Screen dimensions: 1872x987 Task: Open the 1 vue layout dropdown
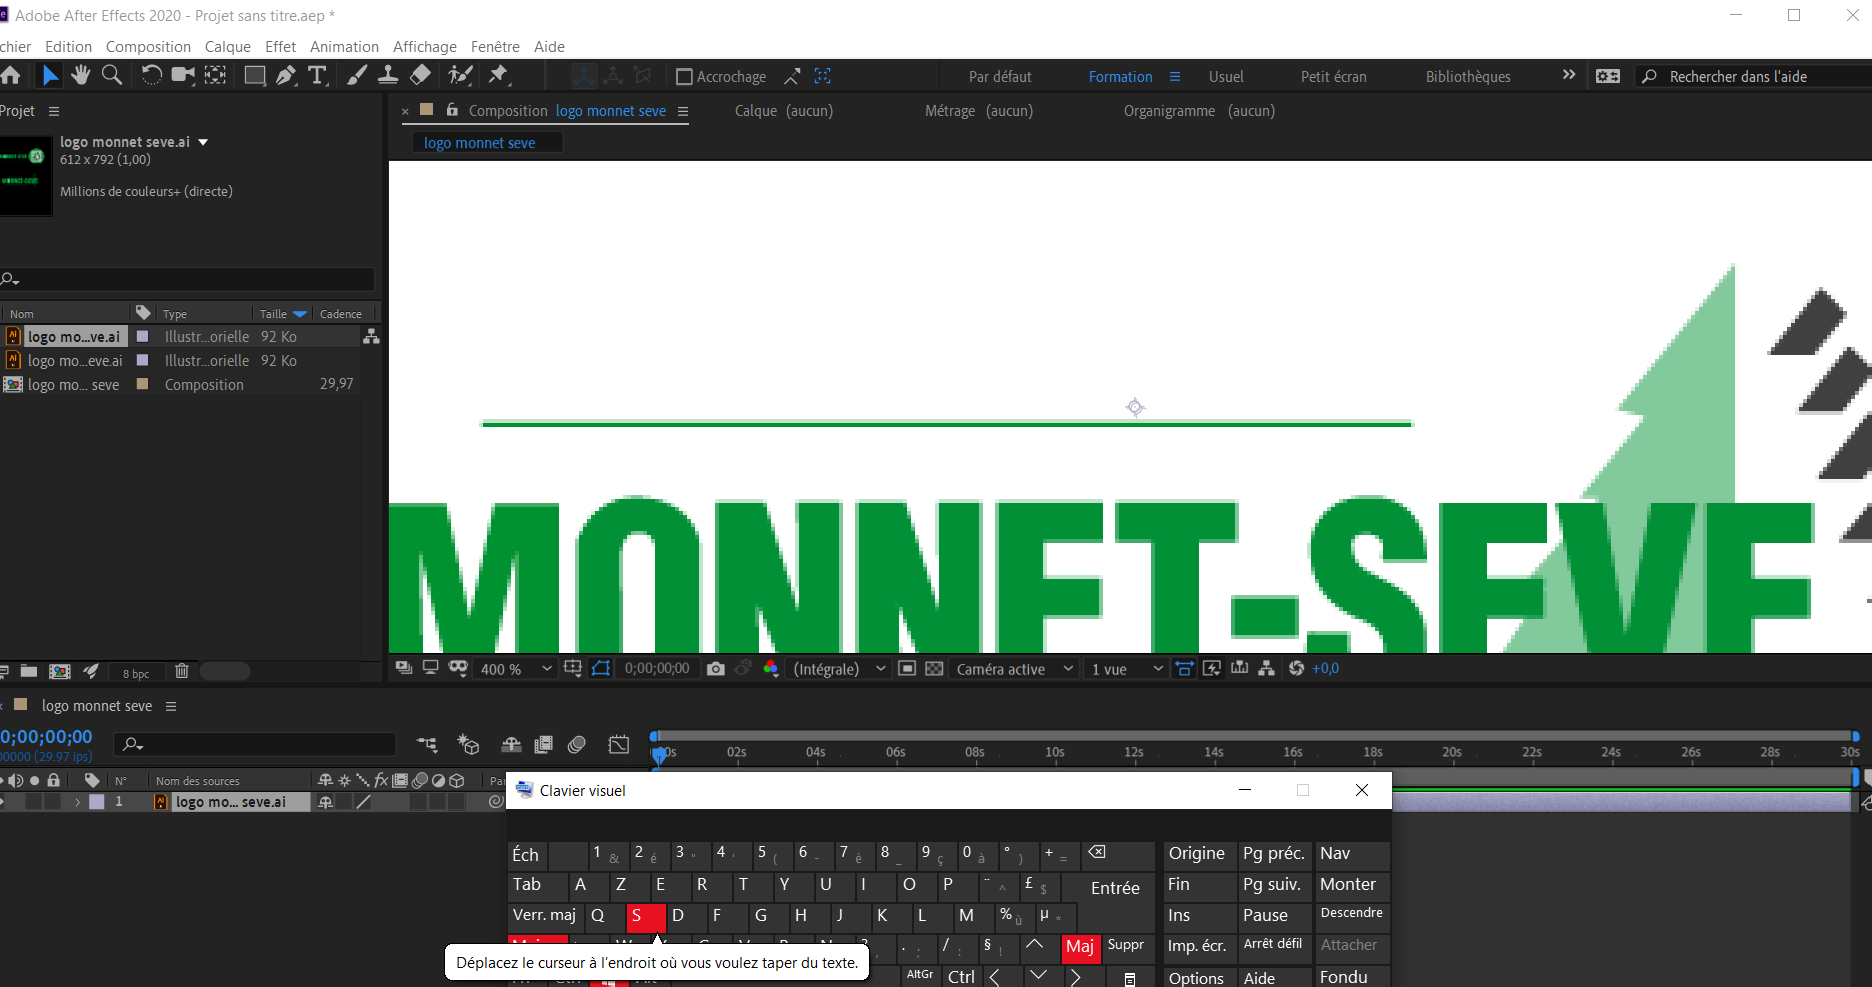click(x=1127, y=669)
